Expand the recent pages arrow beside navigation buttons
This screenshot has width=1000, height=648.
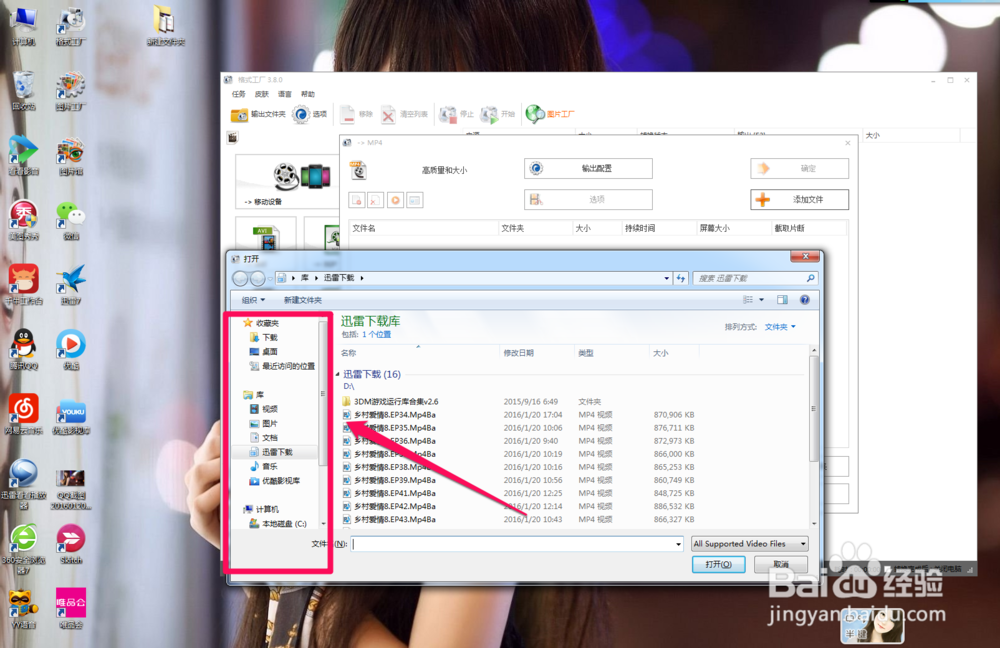click(x=270, y=278)
